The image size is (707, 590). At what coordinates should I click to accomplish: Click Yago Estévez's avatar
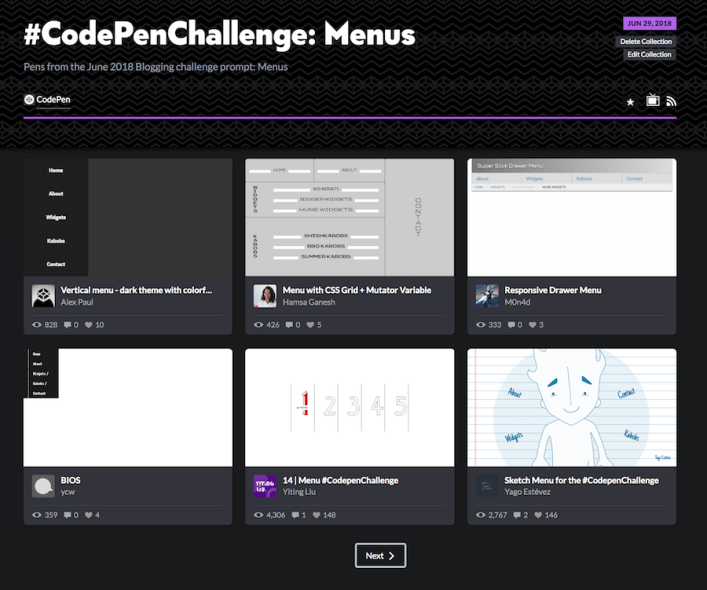pos(487,486)
